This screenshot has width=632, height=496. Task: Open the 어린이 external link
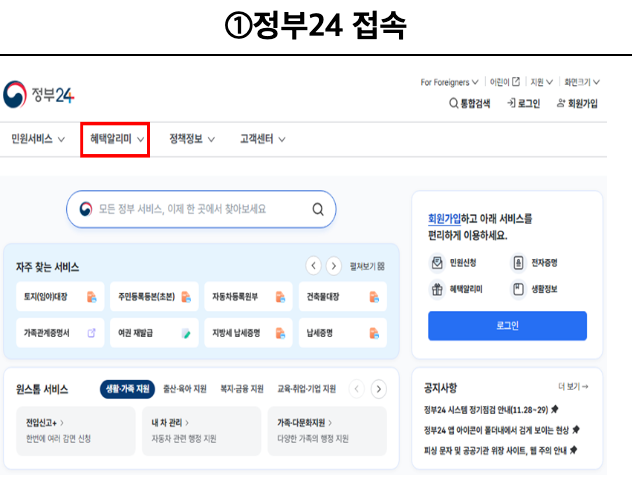point(505,82)
